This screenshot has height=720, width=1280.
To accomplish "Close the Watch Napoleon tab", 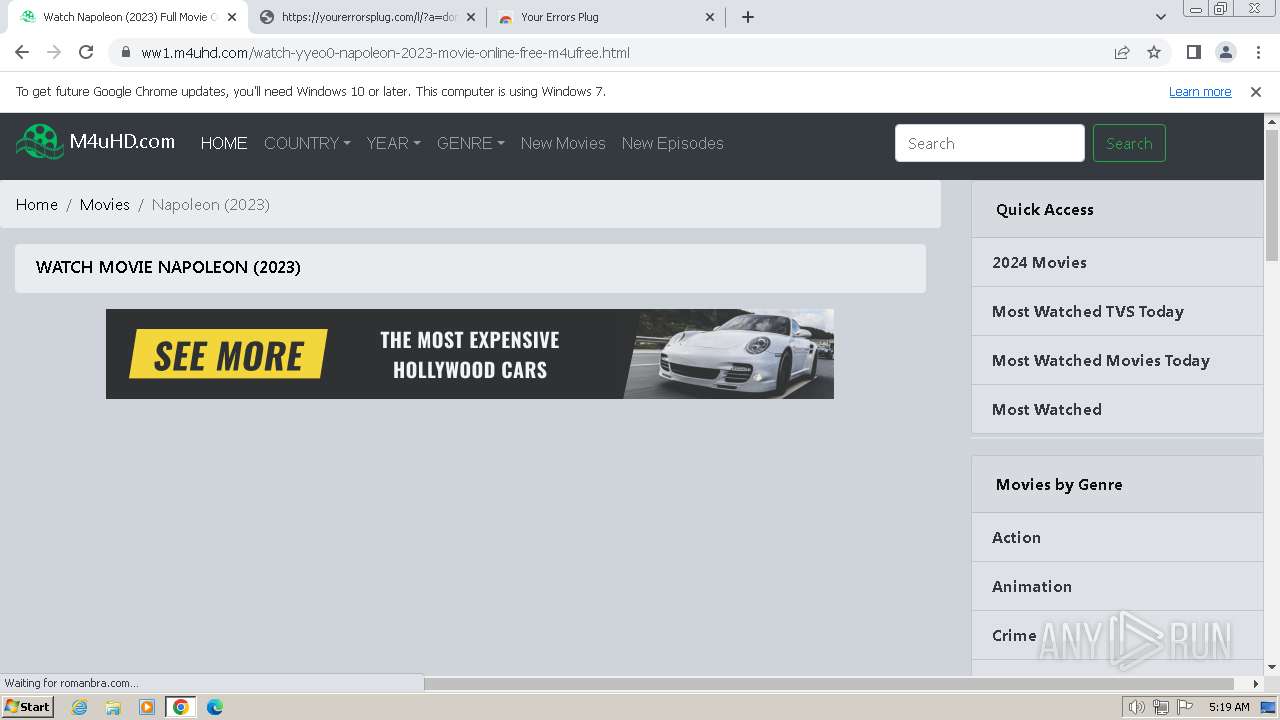I will pyautogui.click(x=232, y=17).
